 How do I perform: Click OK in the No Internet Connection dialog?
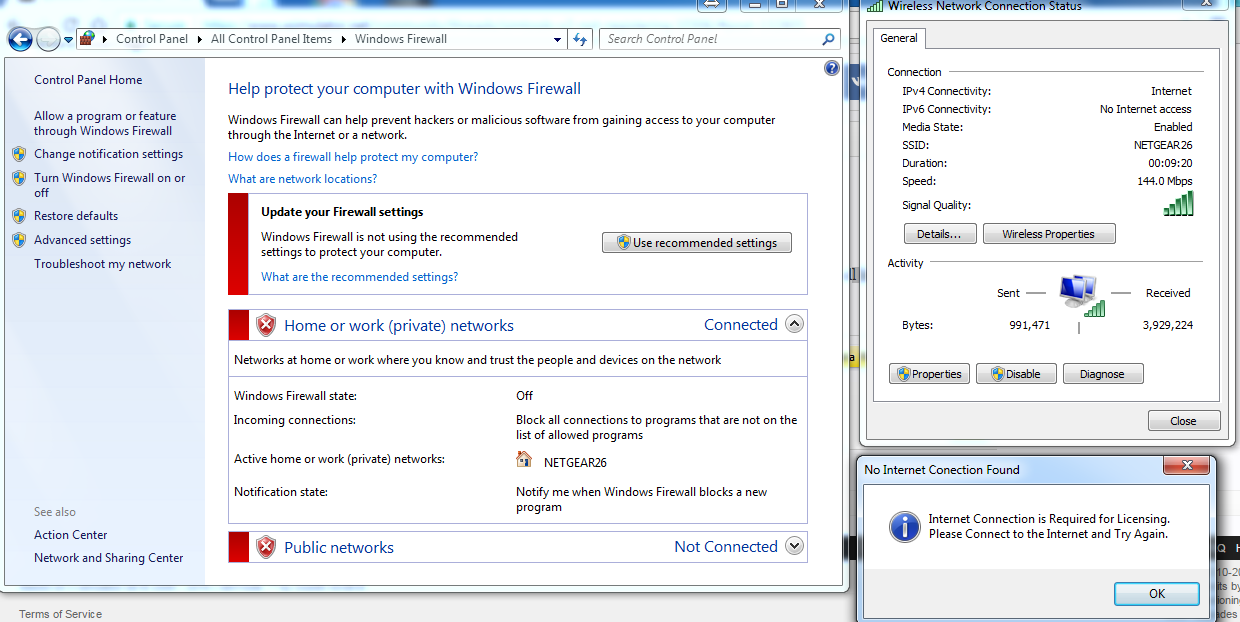(x=1157, y=594)
